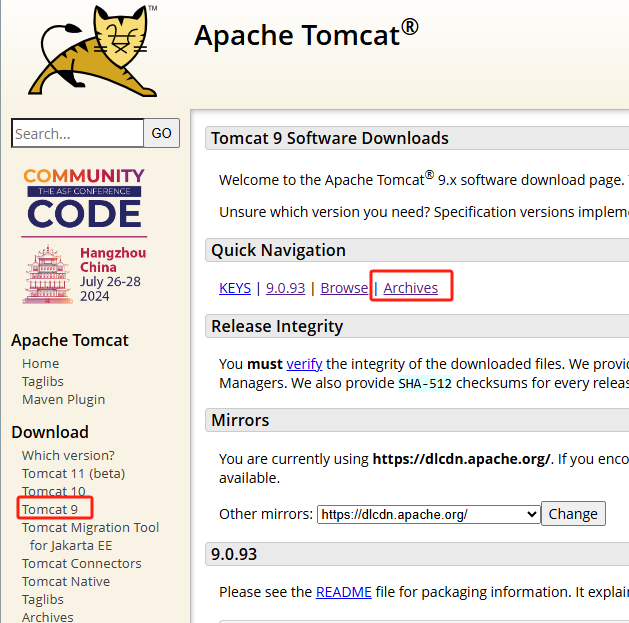
Task: Open the Browse link
Action: click(x=344, y=288)
